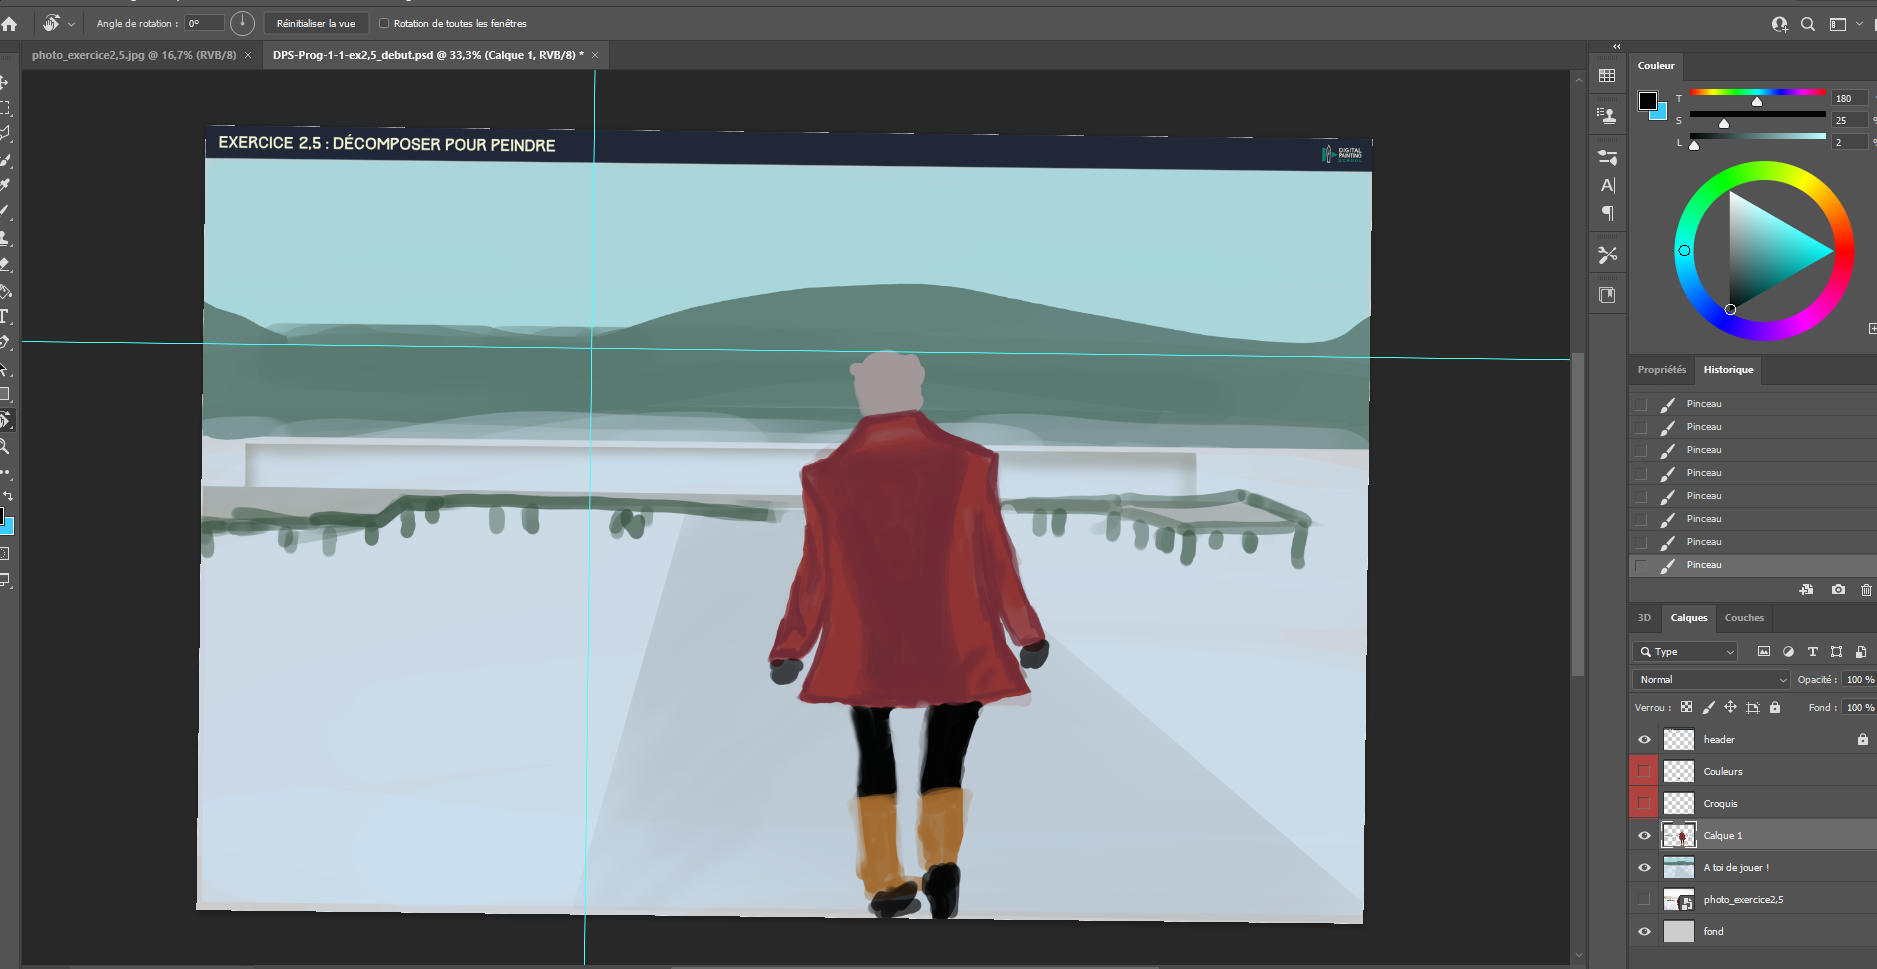The height and width of the screenshot is (969, 1877).
Task: Open the Propriétés tab
Action: (x=1661, y=369)
